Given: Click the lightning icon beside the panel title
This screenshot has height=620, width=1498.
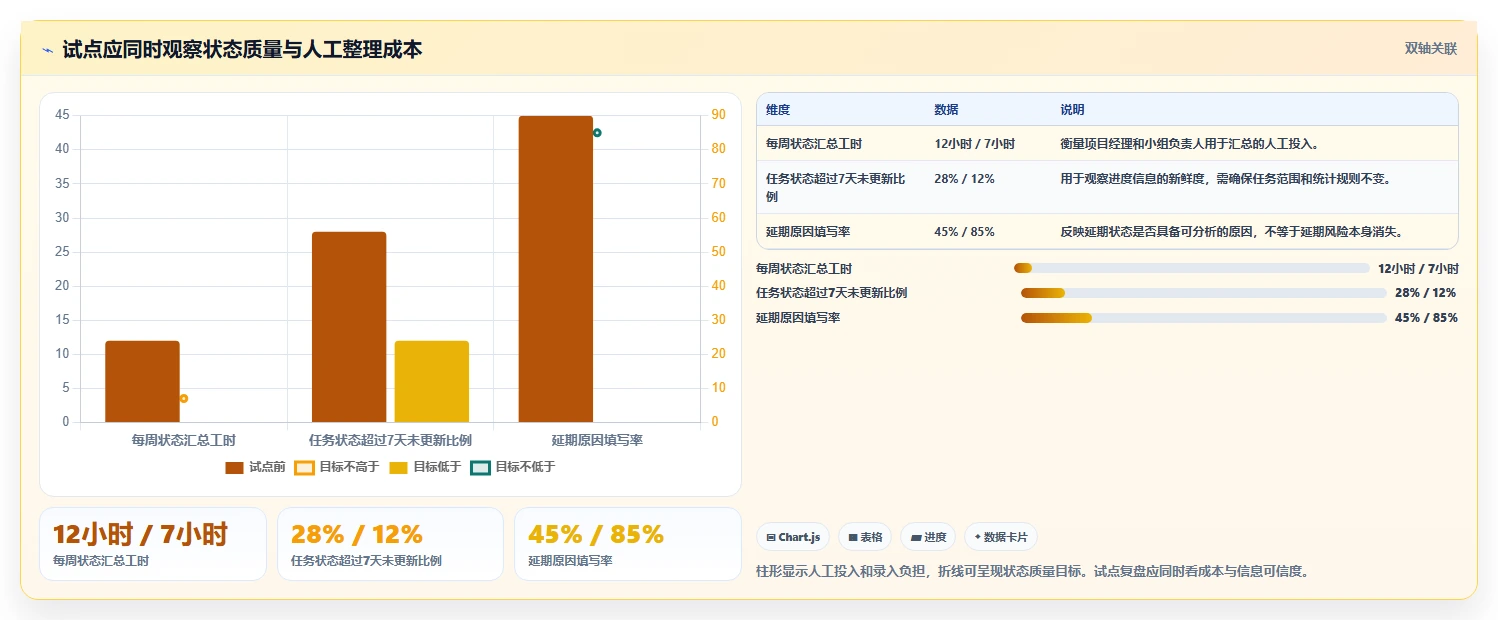Looking at the screenshot, I should [48, 50].
